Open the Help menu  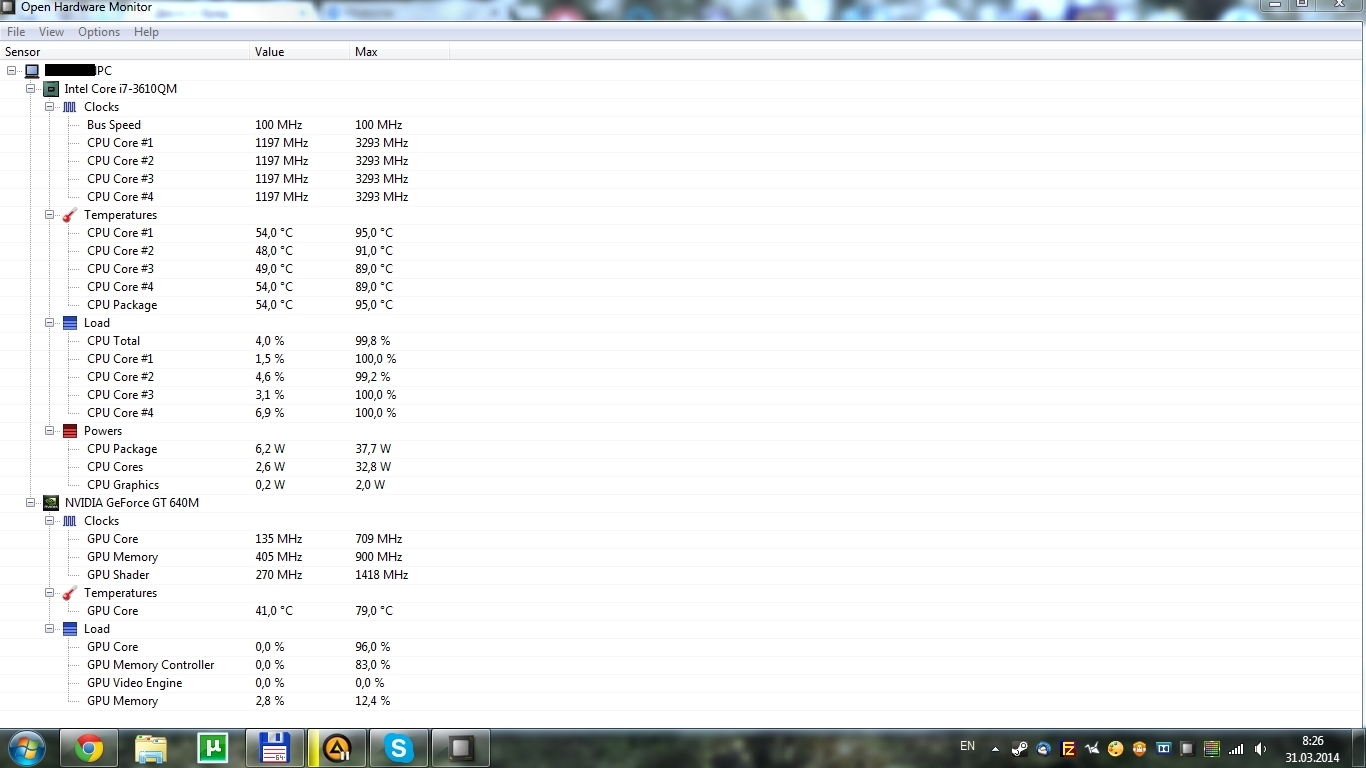[x=146, y=32]
